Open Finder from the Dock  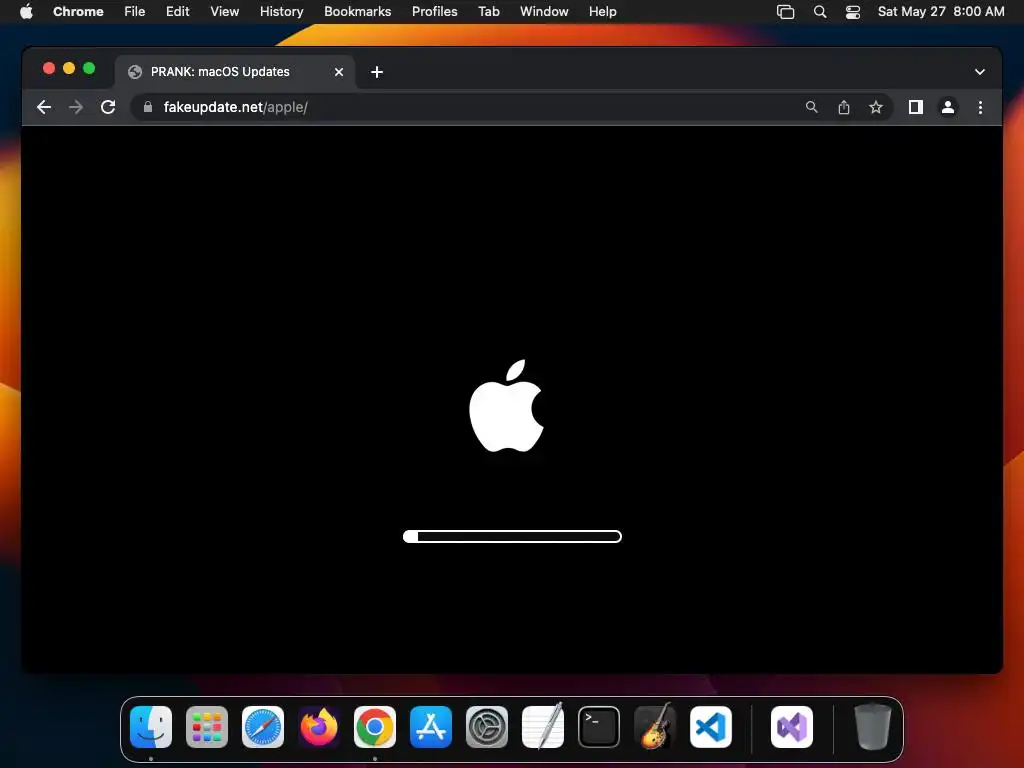(151, 727)
